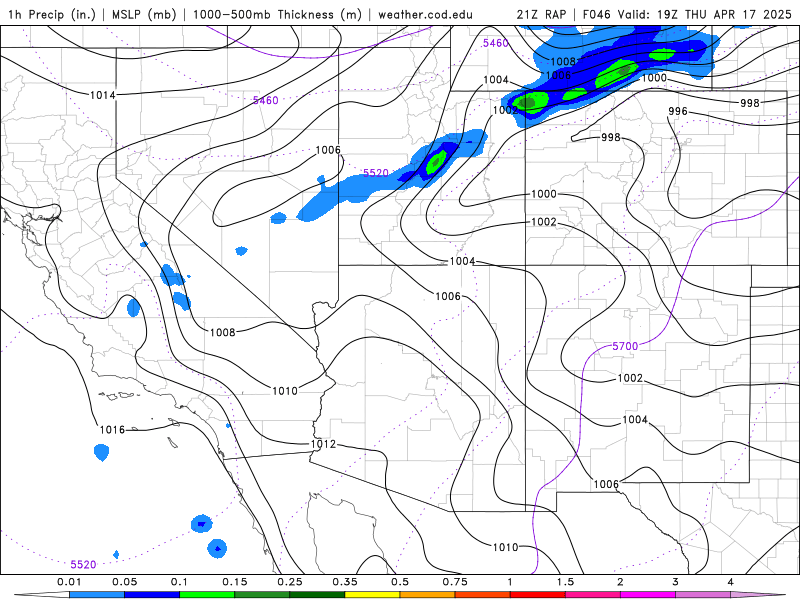Click the 996 isobar label

tap(678, 111)
